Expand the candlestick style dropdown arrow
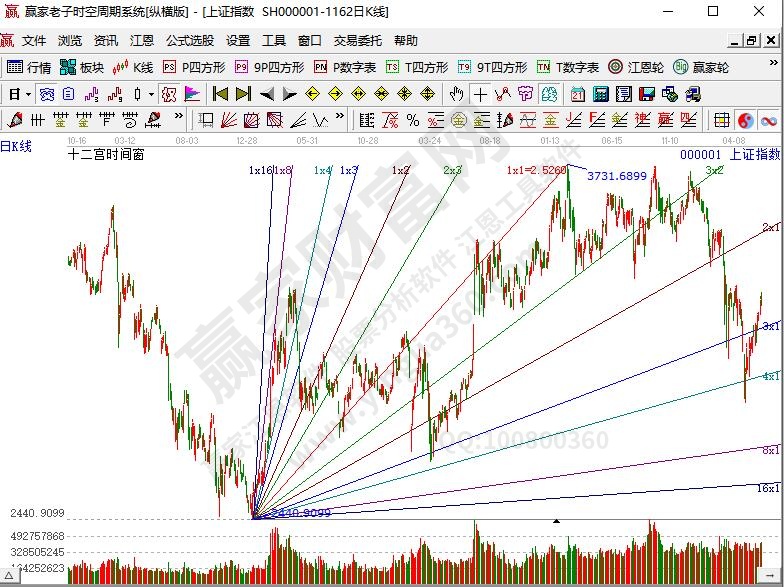Screen dimensions: 784x587 pyautogui.click(x=151, y=94)
